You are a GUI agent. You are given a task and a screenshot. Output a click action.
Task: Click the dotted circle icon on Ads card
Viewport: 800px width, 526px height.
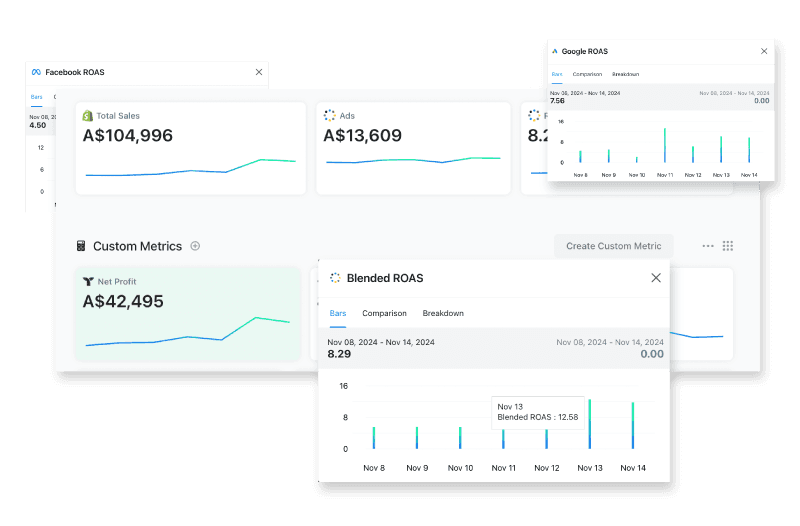(330, 115)
